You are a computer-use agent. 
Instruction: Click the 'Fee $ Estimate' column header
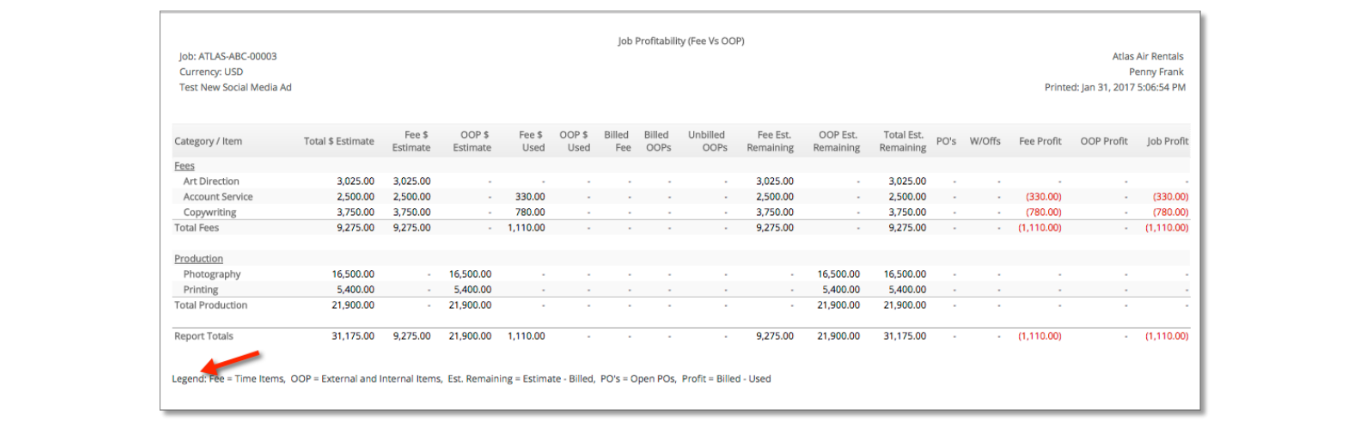[x=411, y=141]
